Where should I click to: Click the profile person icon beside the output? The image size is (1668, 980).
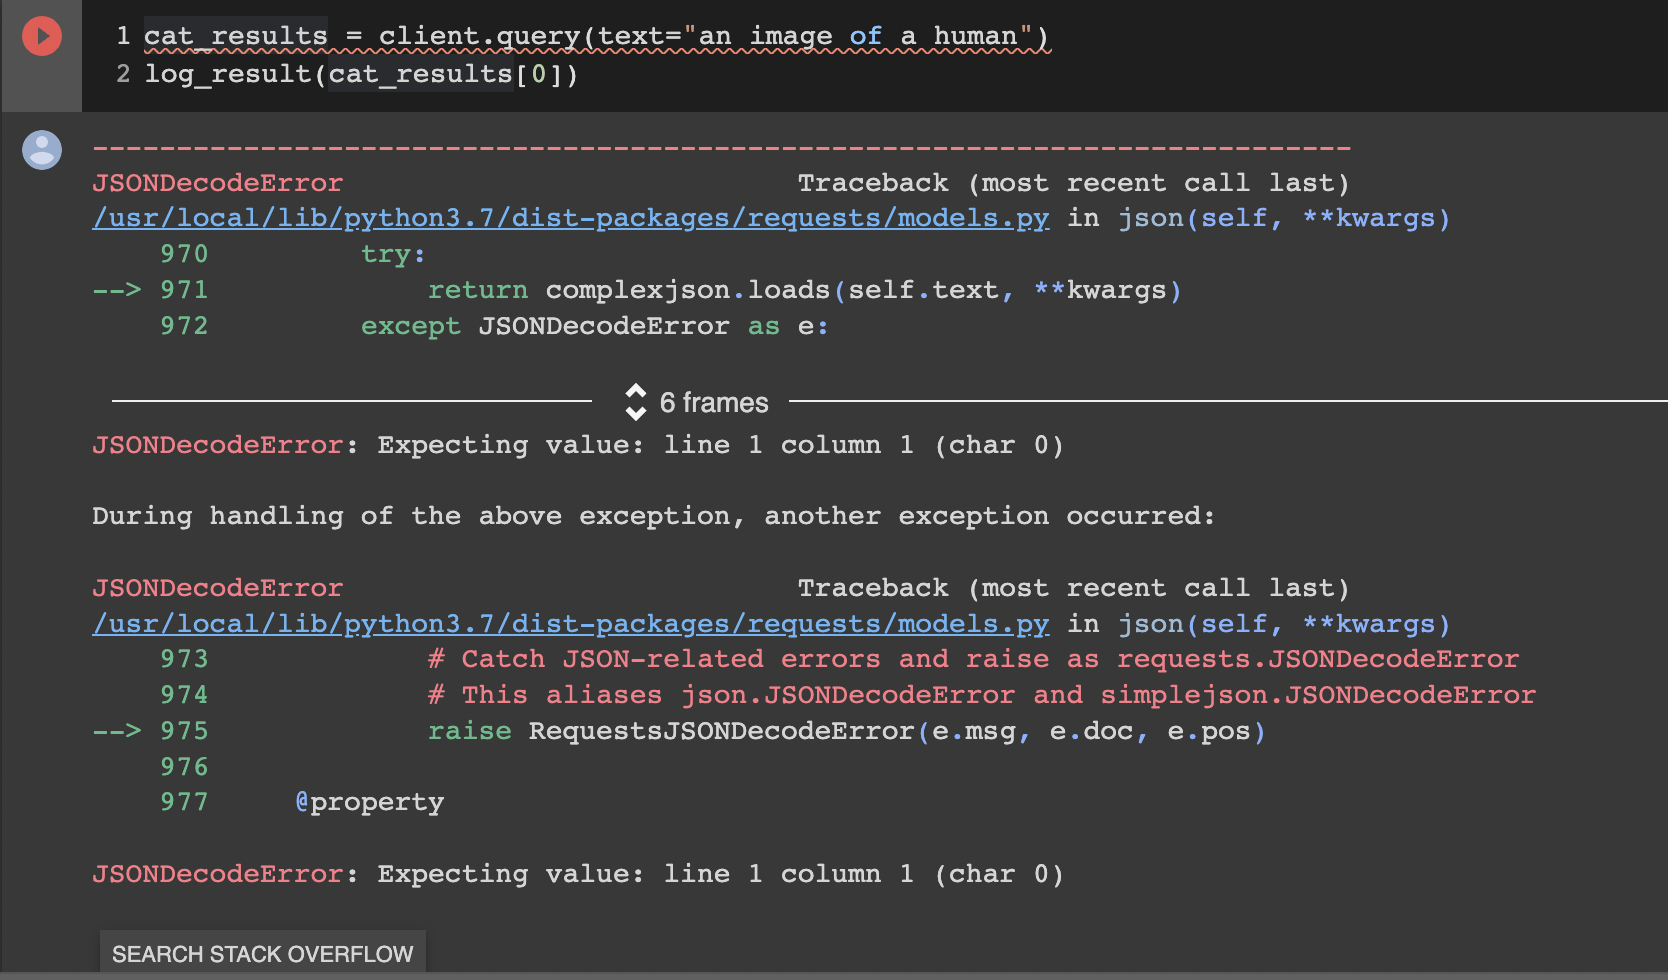[40, 150]
